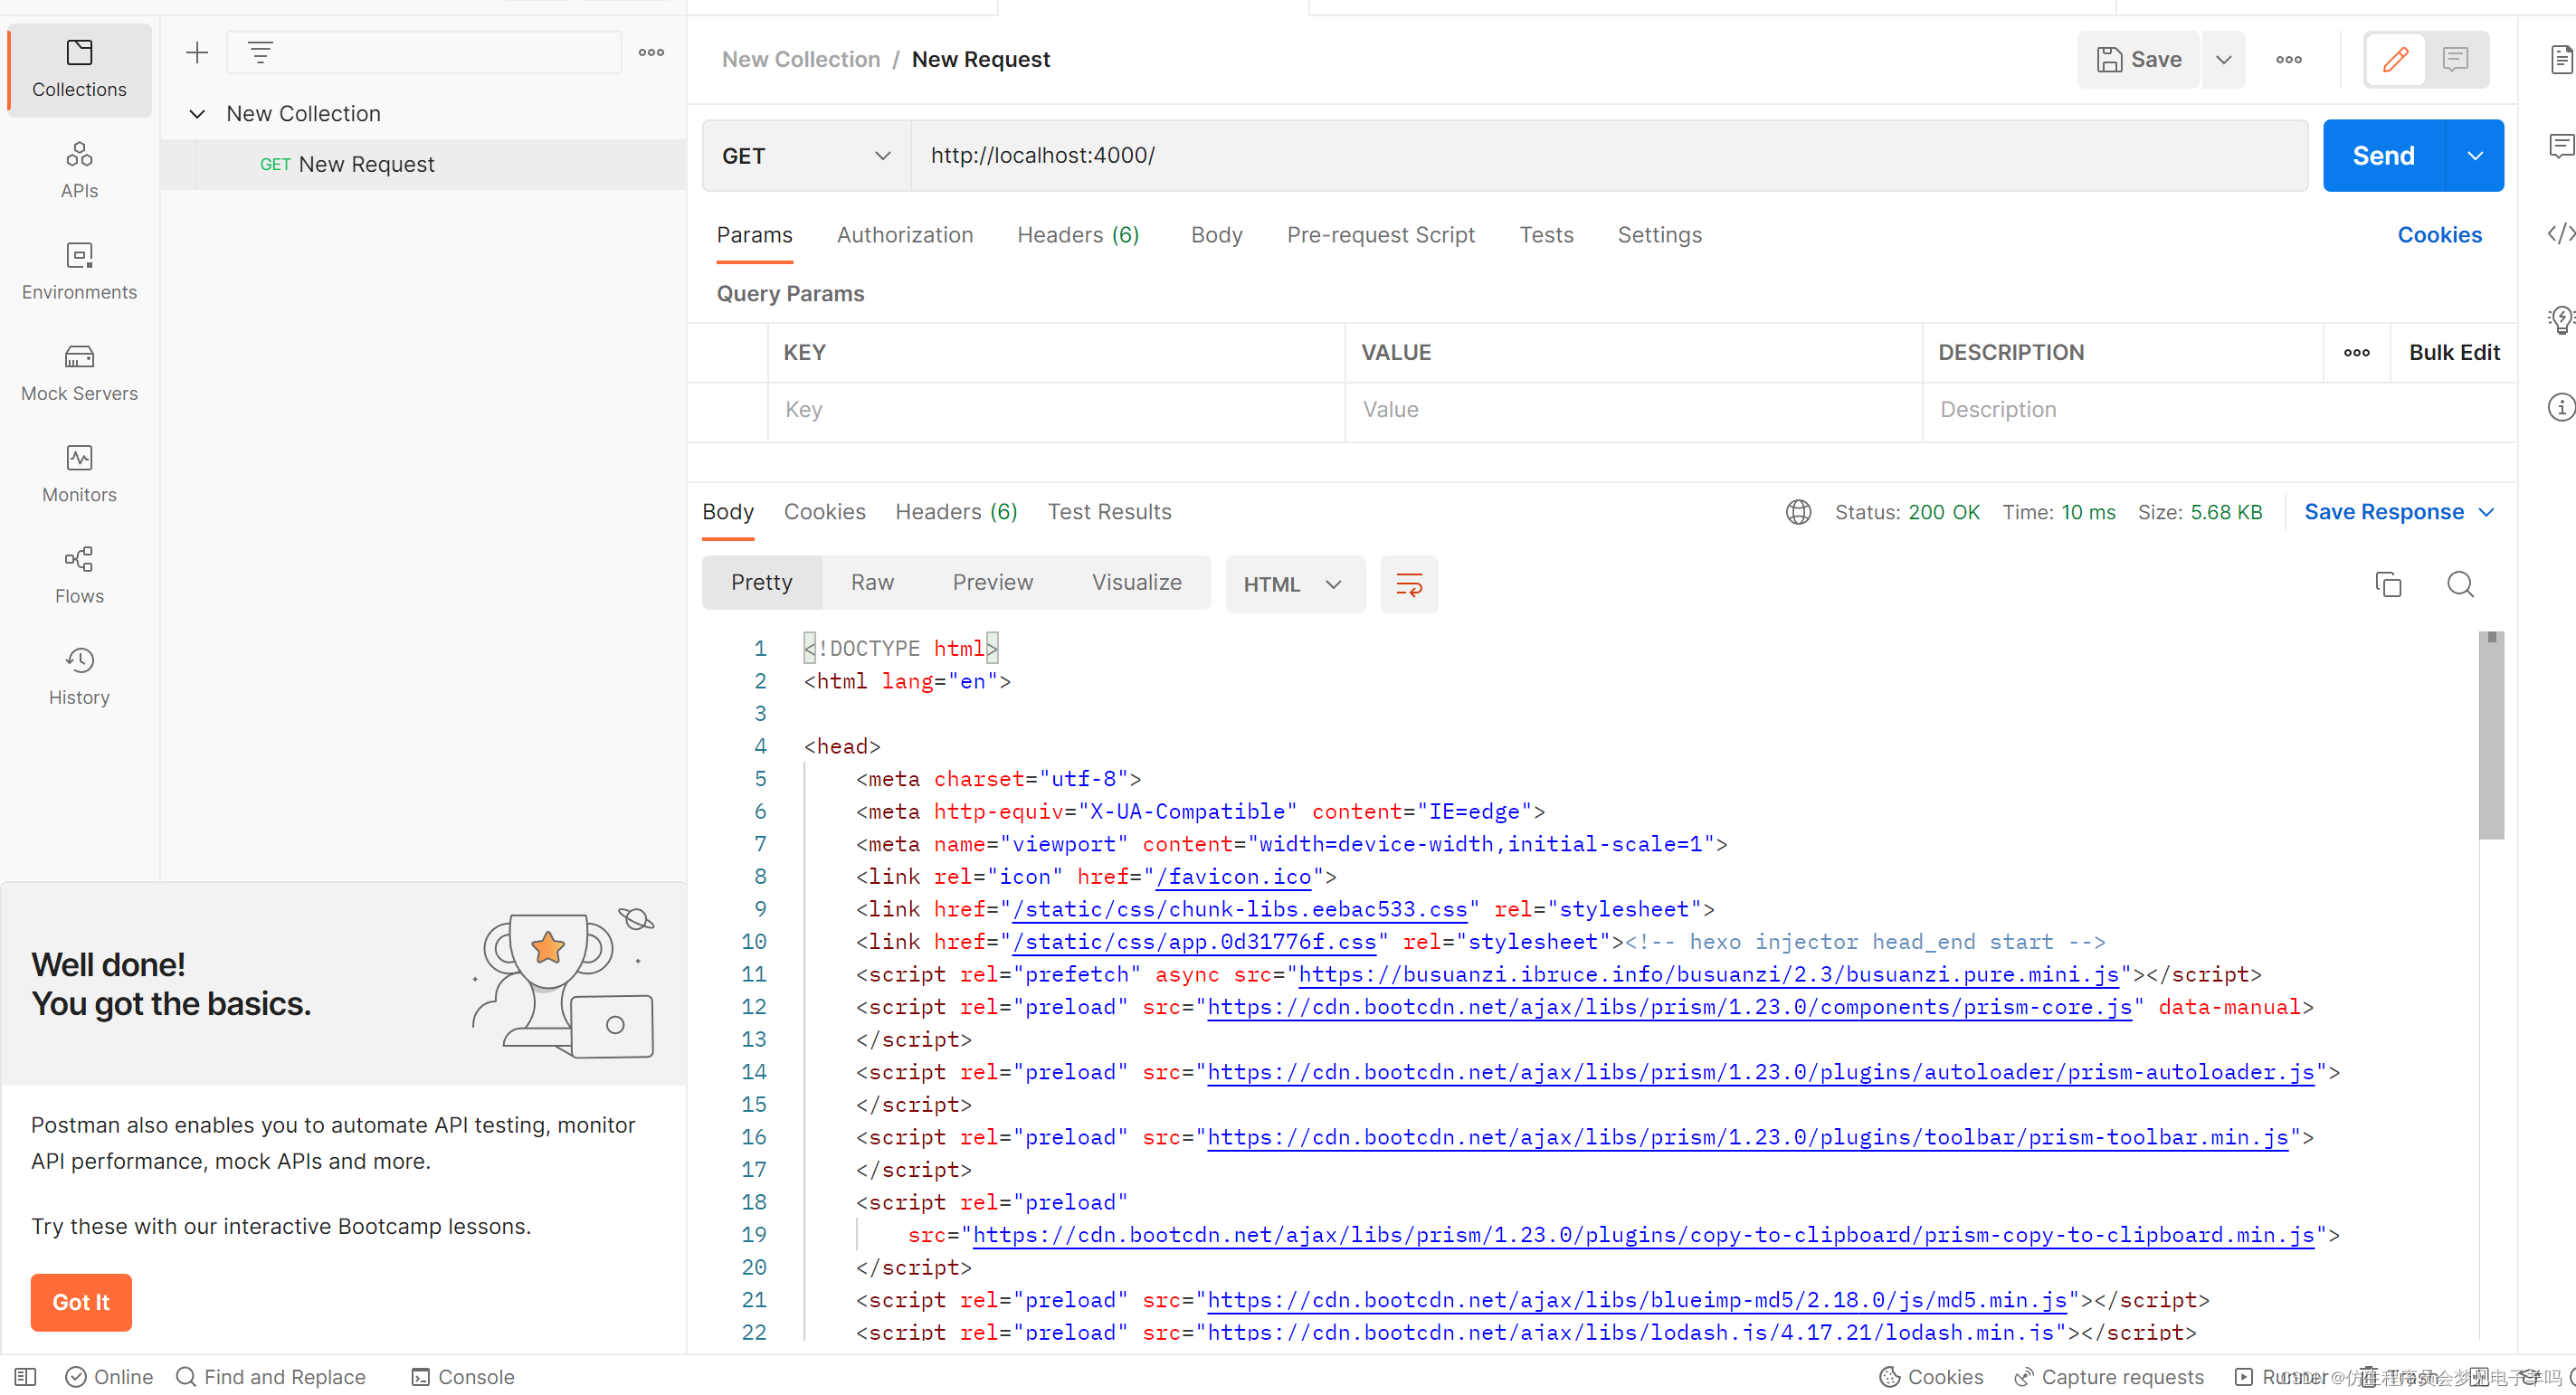Switch to the Authorization tab
Screen dimensions: 2576x1395
904,235
